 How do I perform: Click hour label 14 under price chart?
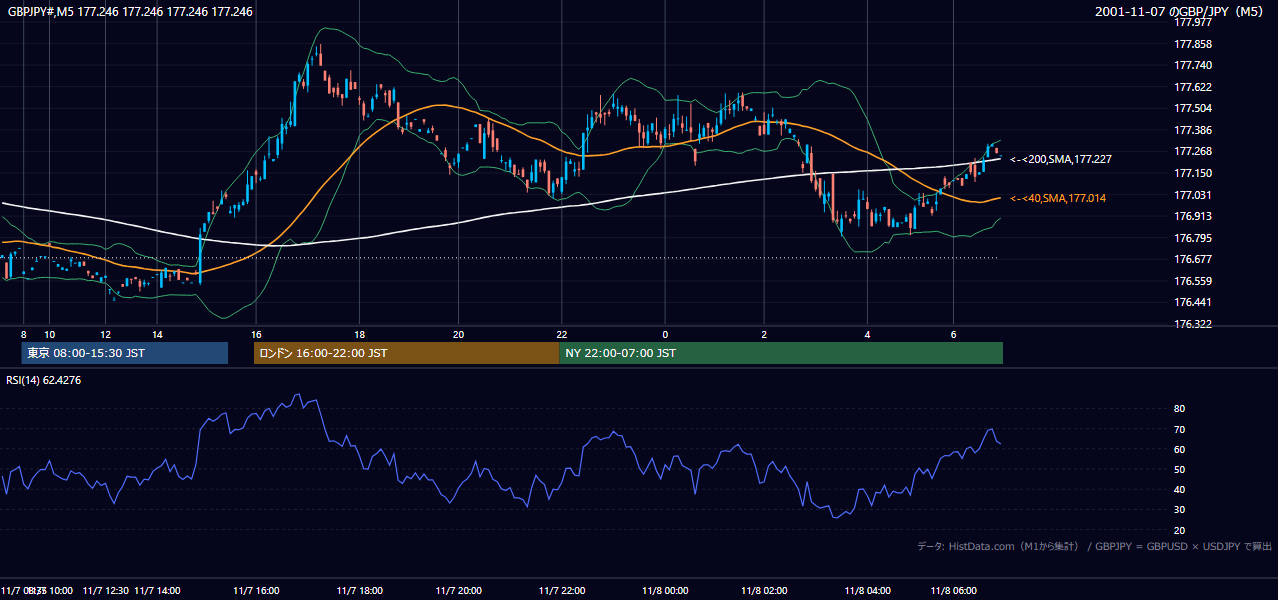pyautogui.click(x=157, y=334)
